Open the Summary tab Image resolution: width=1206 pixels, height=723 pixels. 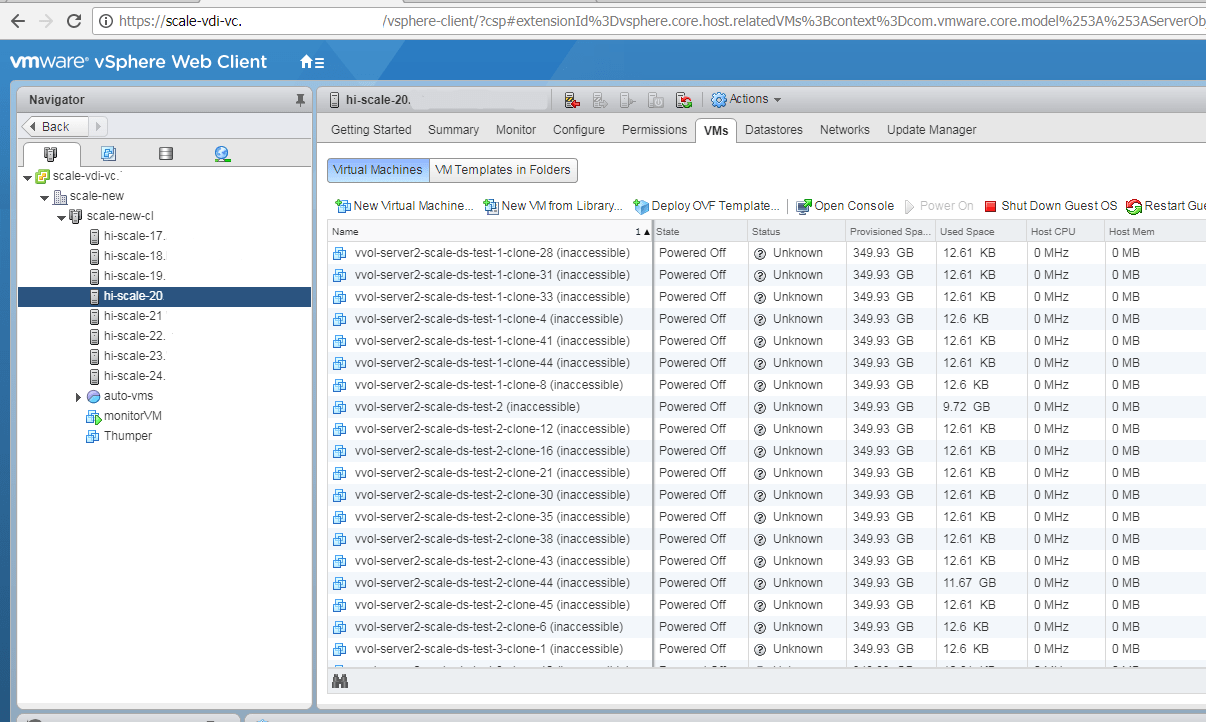[x=453, y=130]
